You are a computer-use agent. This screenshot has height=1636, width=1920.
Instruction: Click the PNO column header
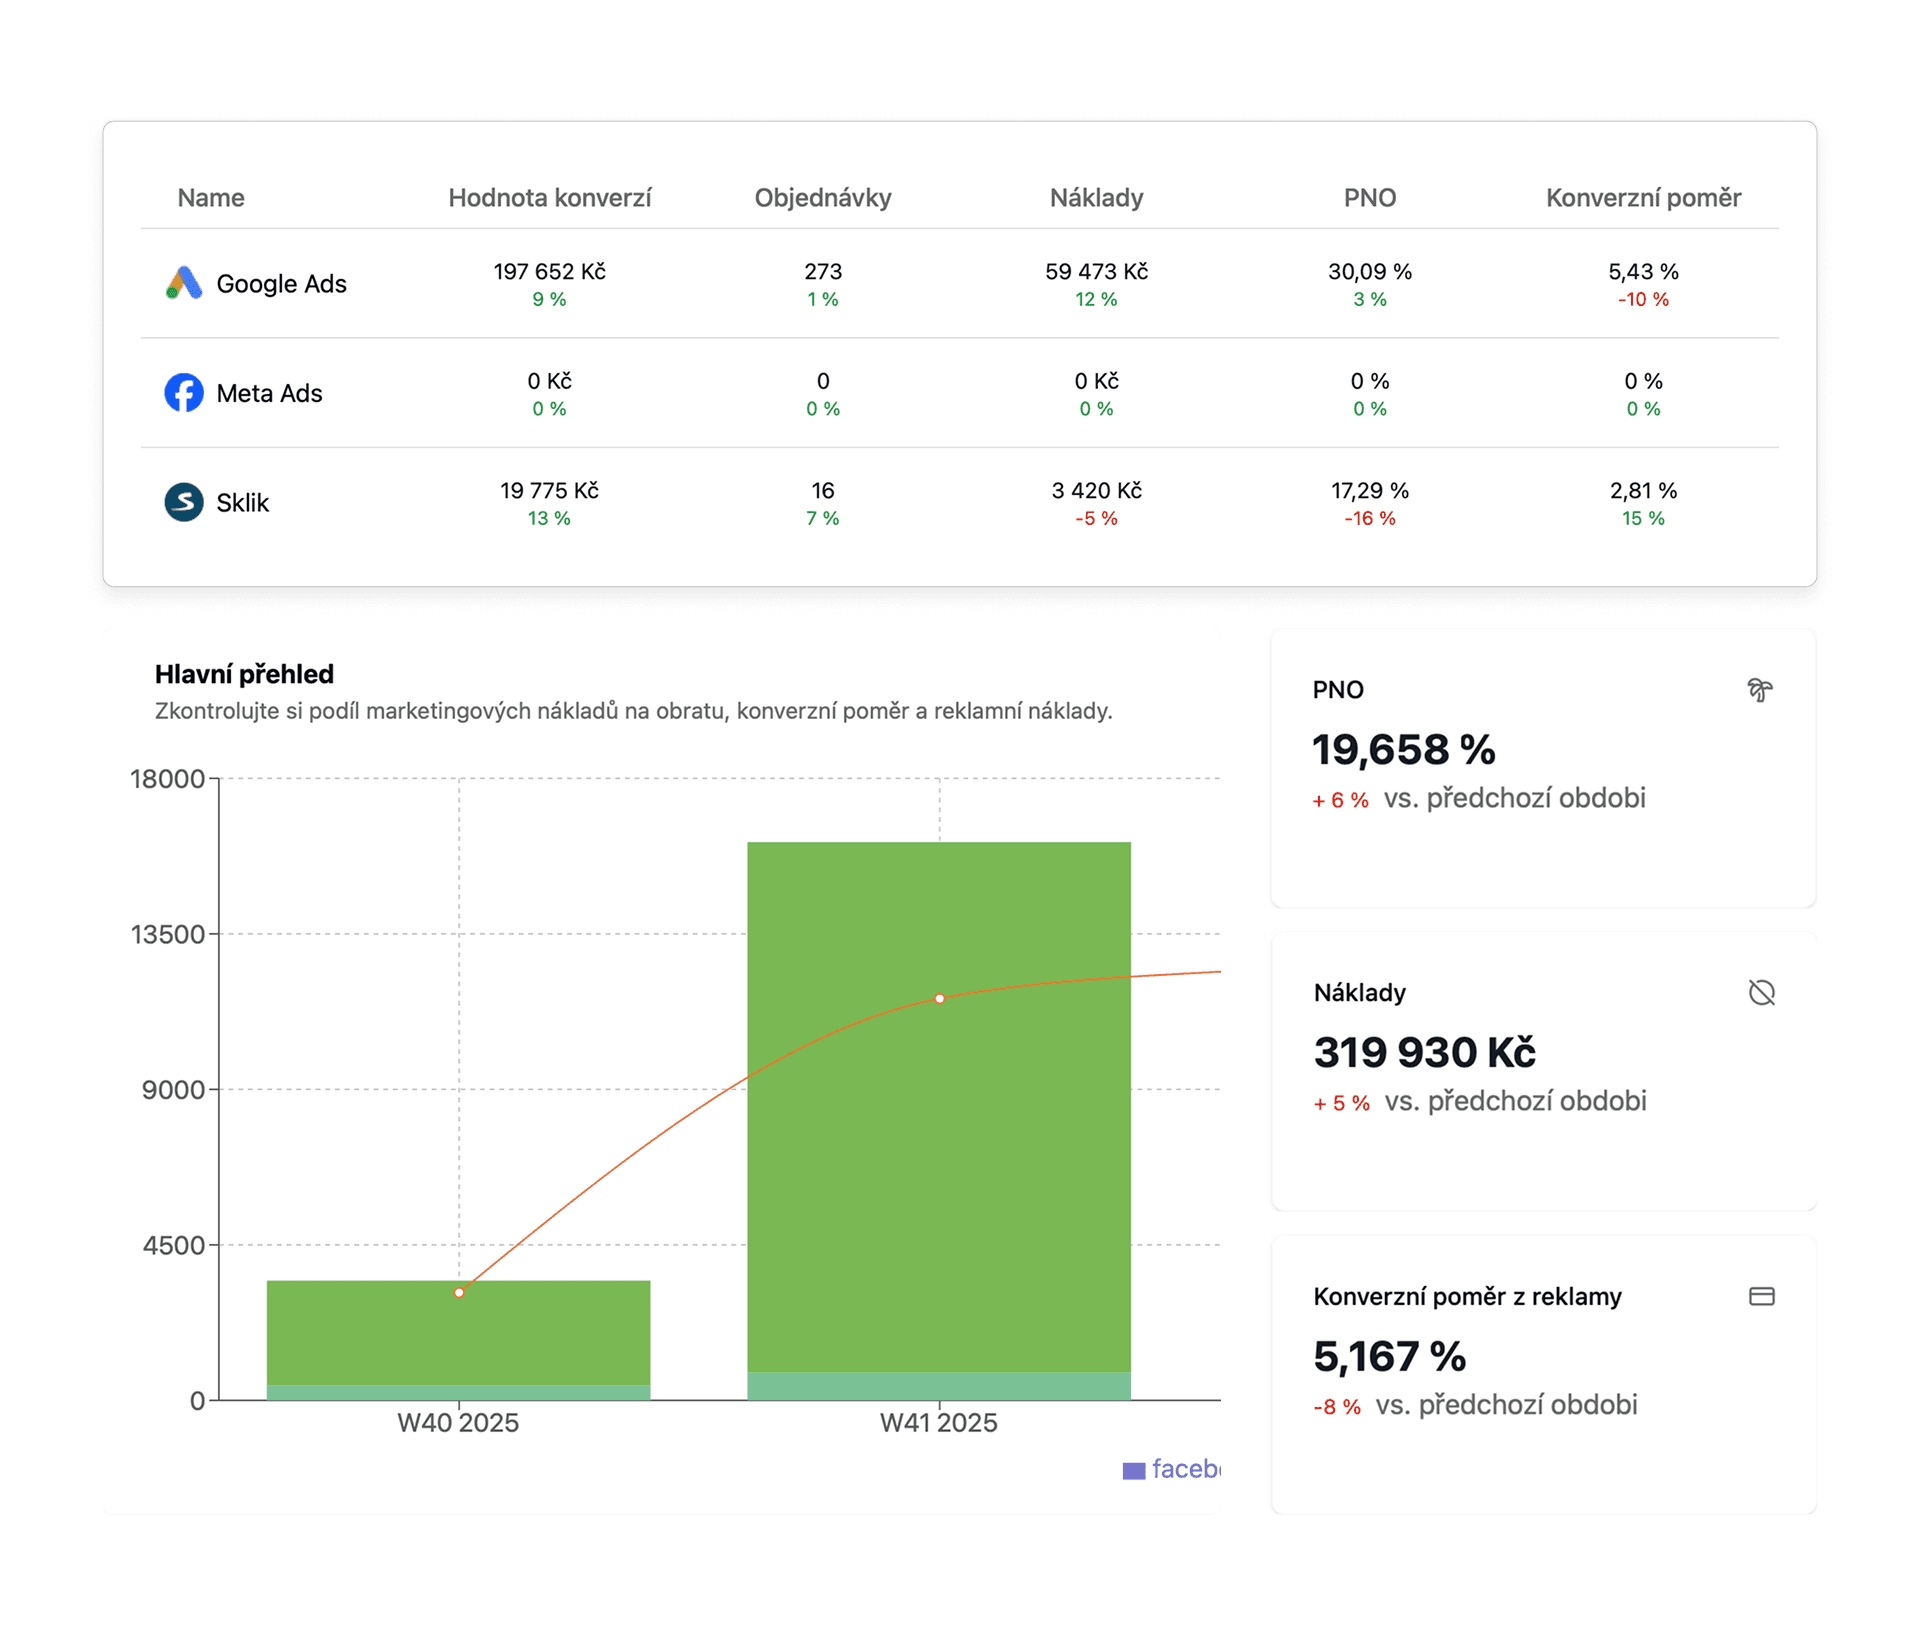point(1369,198)
